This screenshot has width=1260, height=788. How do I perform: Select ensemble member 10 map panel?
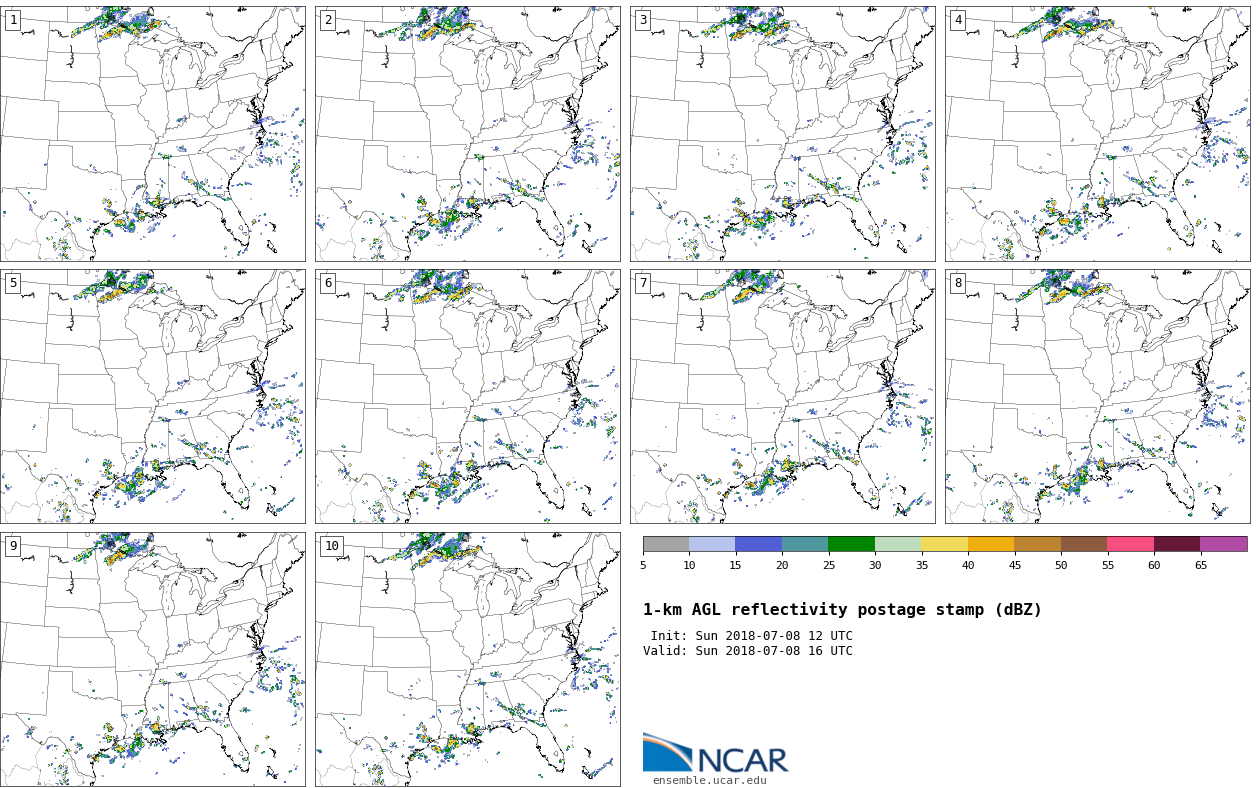pos(467,659)
